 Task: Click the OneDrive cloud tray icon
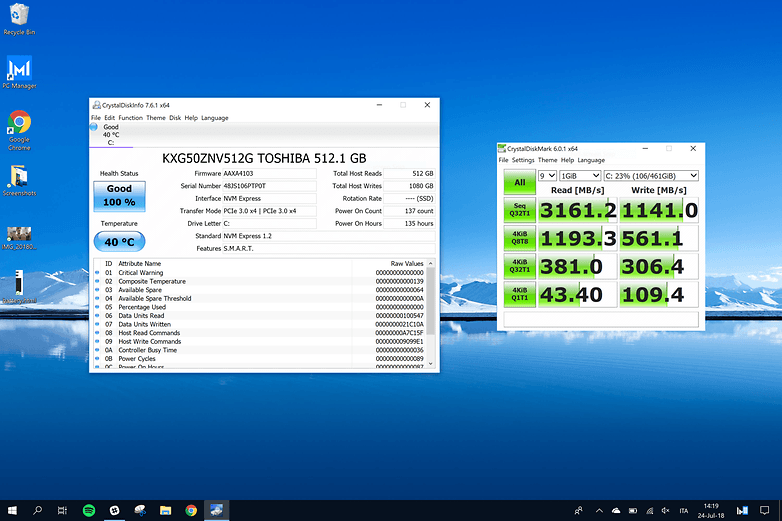pos(616,511)
